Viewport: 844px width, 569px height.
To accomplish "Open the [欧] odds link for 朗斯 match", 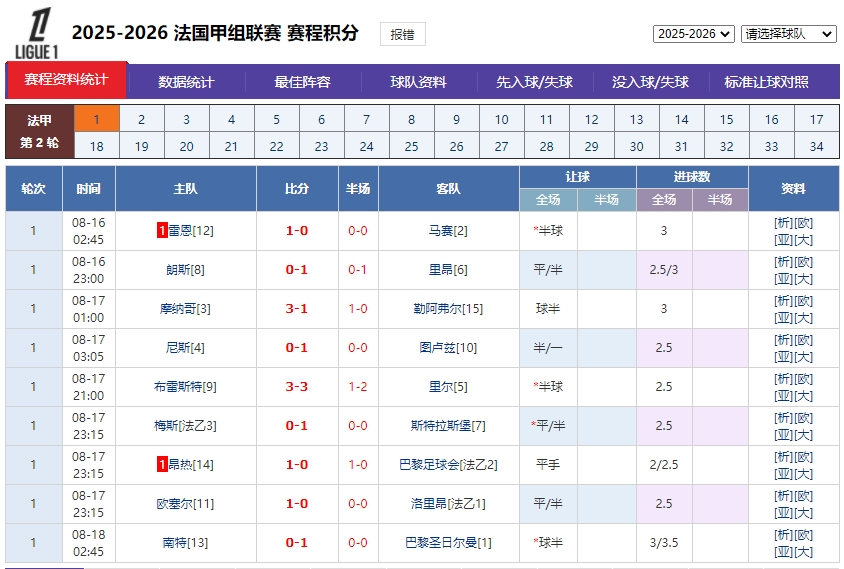I will 804,262.
